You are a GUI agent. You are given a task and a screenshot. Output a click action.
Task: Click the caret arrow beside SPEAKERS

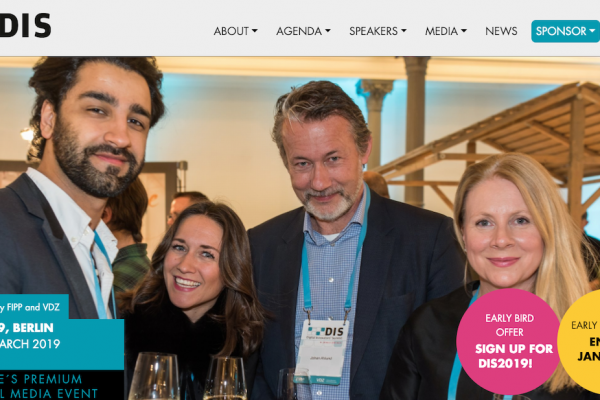tap(404, 31)
